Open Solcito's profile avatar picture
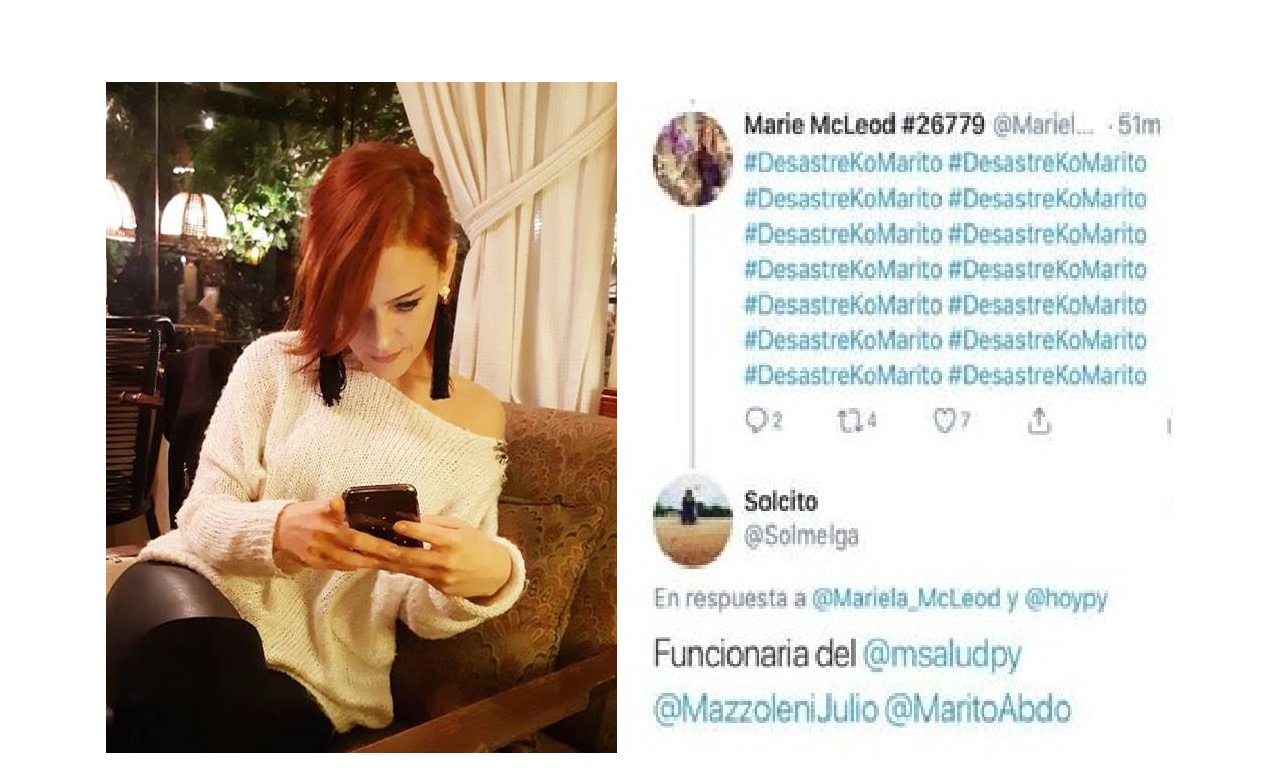This screenshot has height=776, width=1278. [x=692, y=520]
